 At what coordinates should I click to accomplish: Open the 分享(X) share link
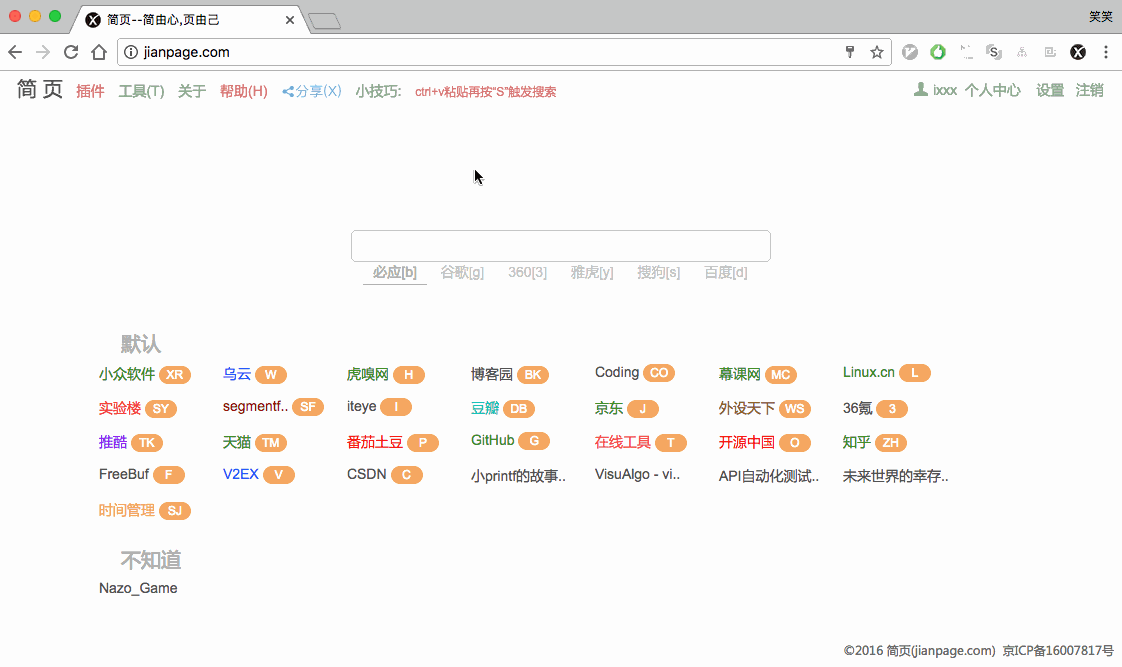[312, 91]
